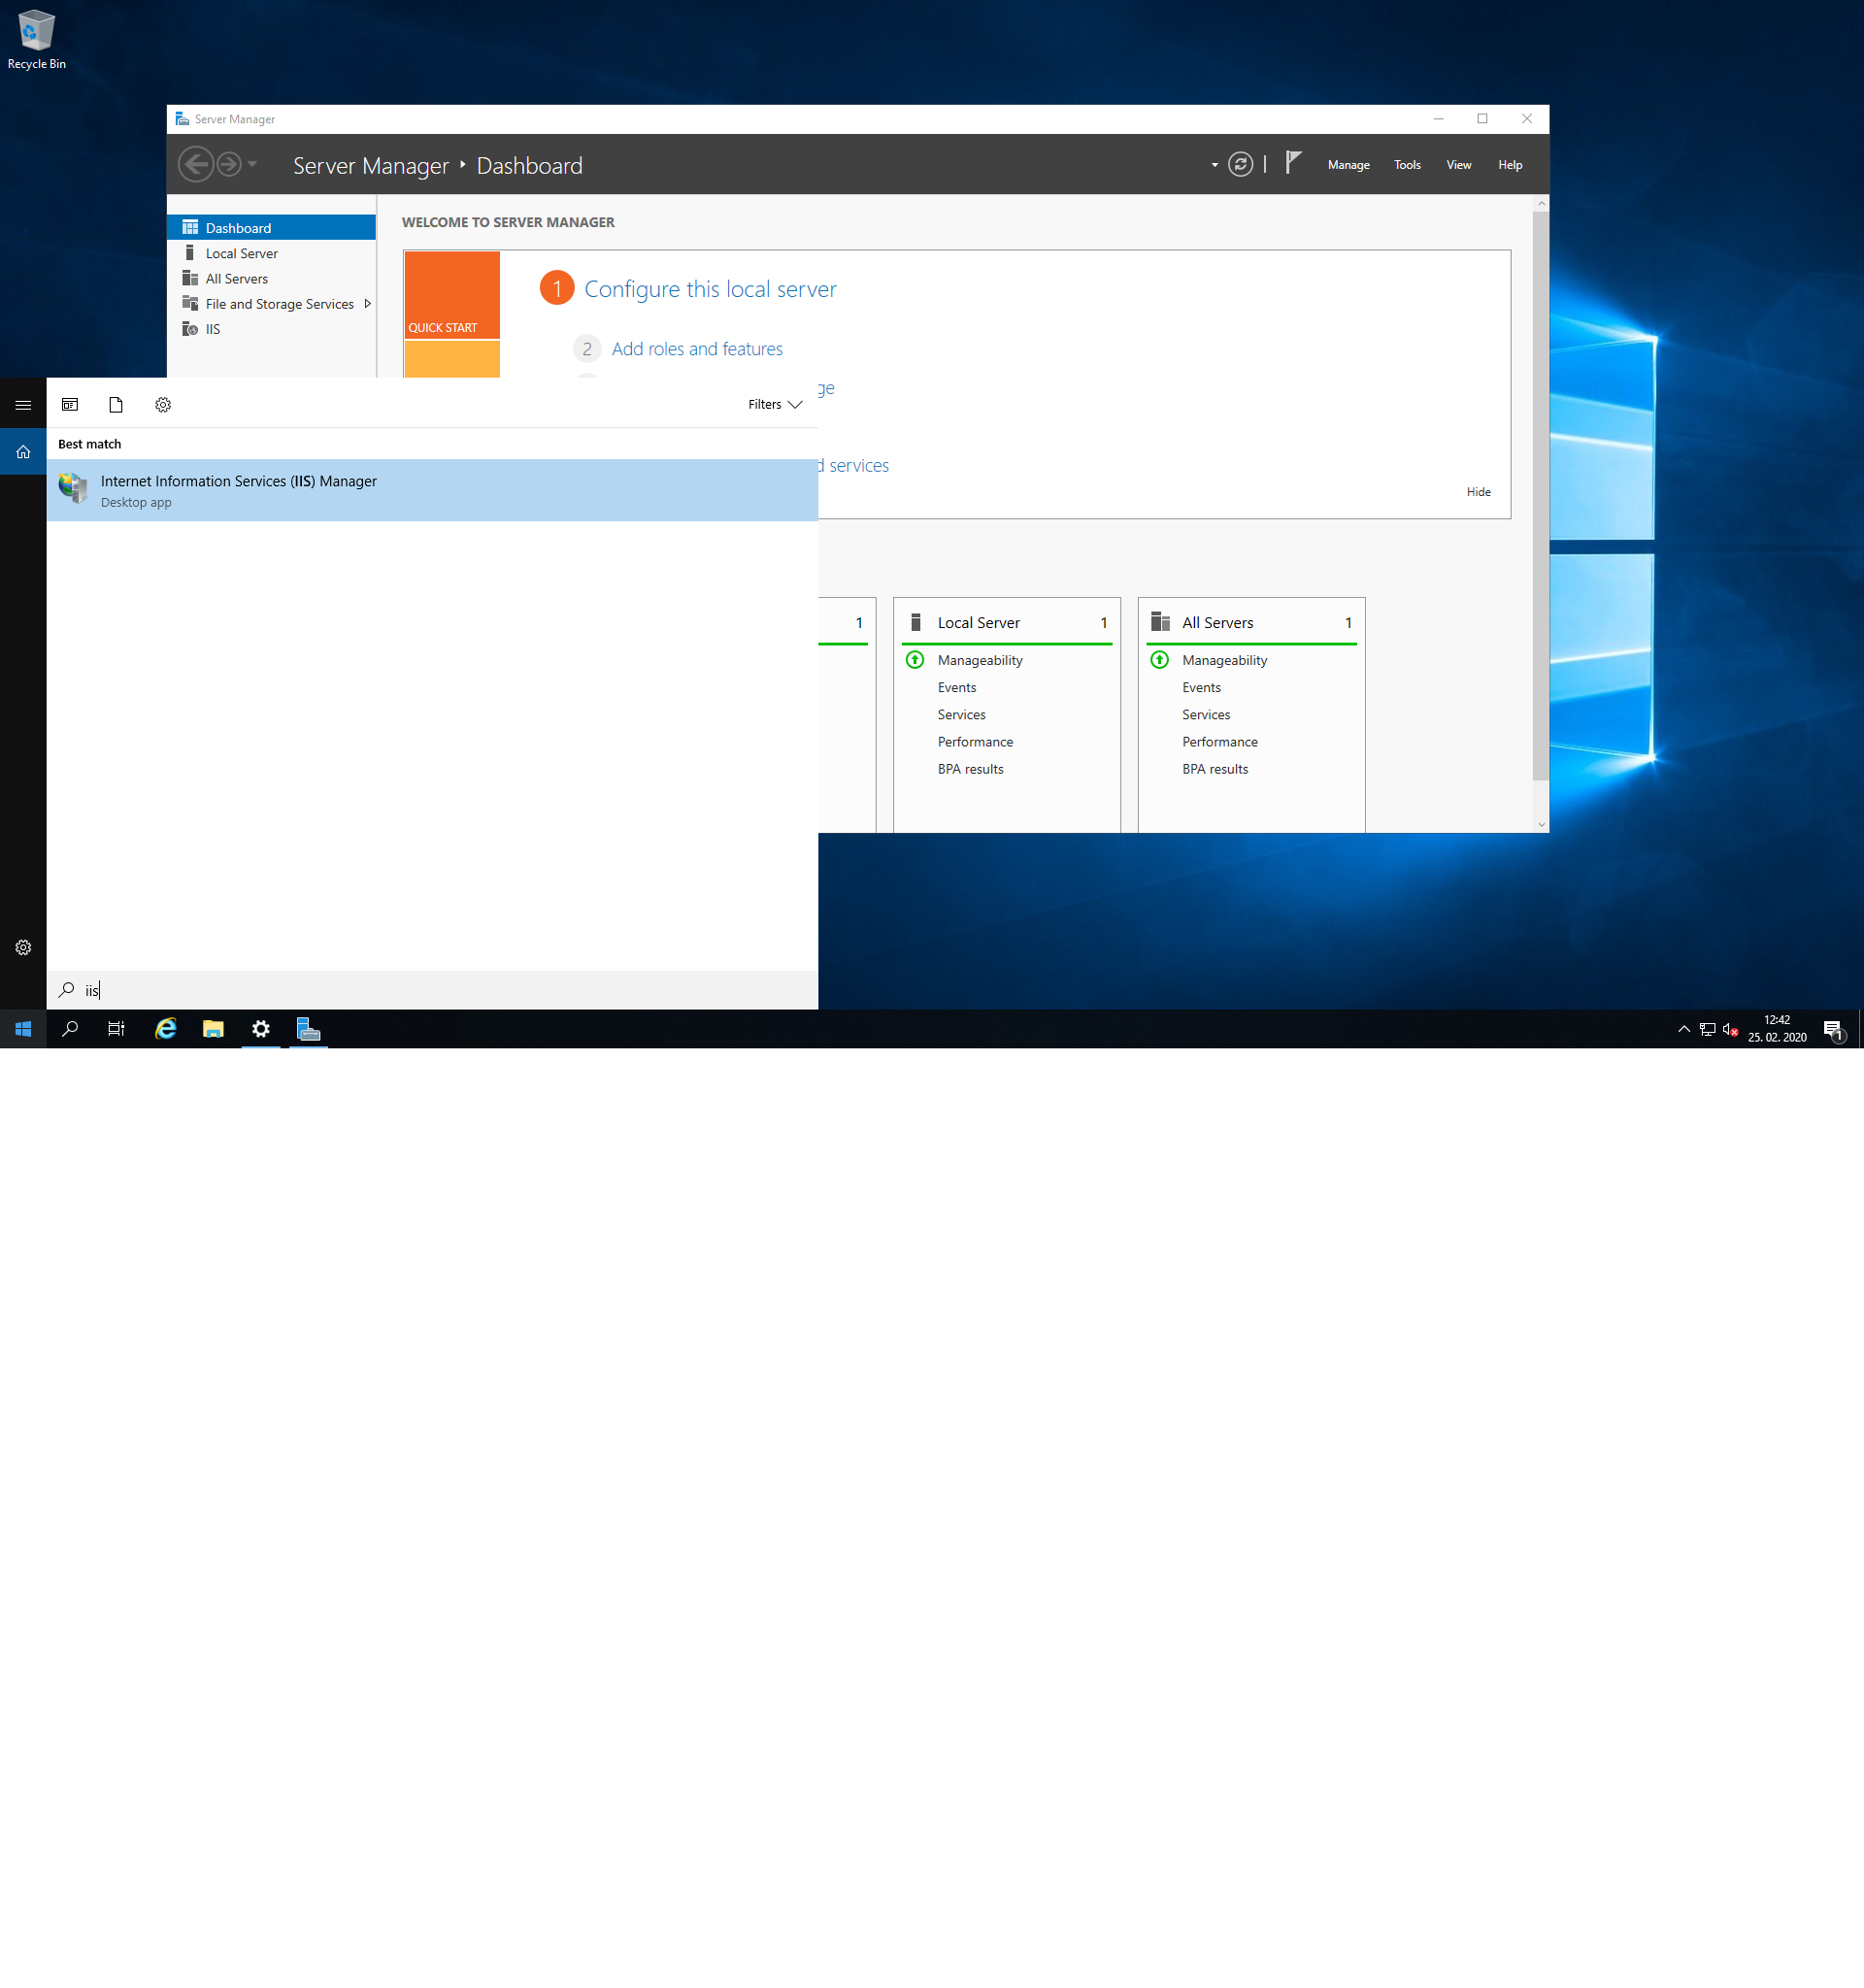Expand File and Storage Services arrow
Viewport: 1864px width, 1988px height.
click(x=367, y=303)
